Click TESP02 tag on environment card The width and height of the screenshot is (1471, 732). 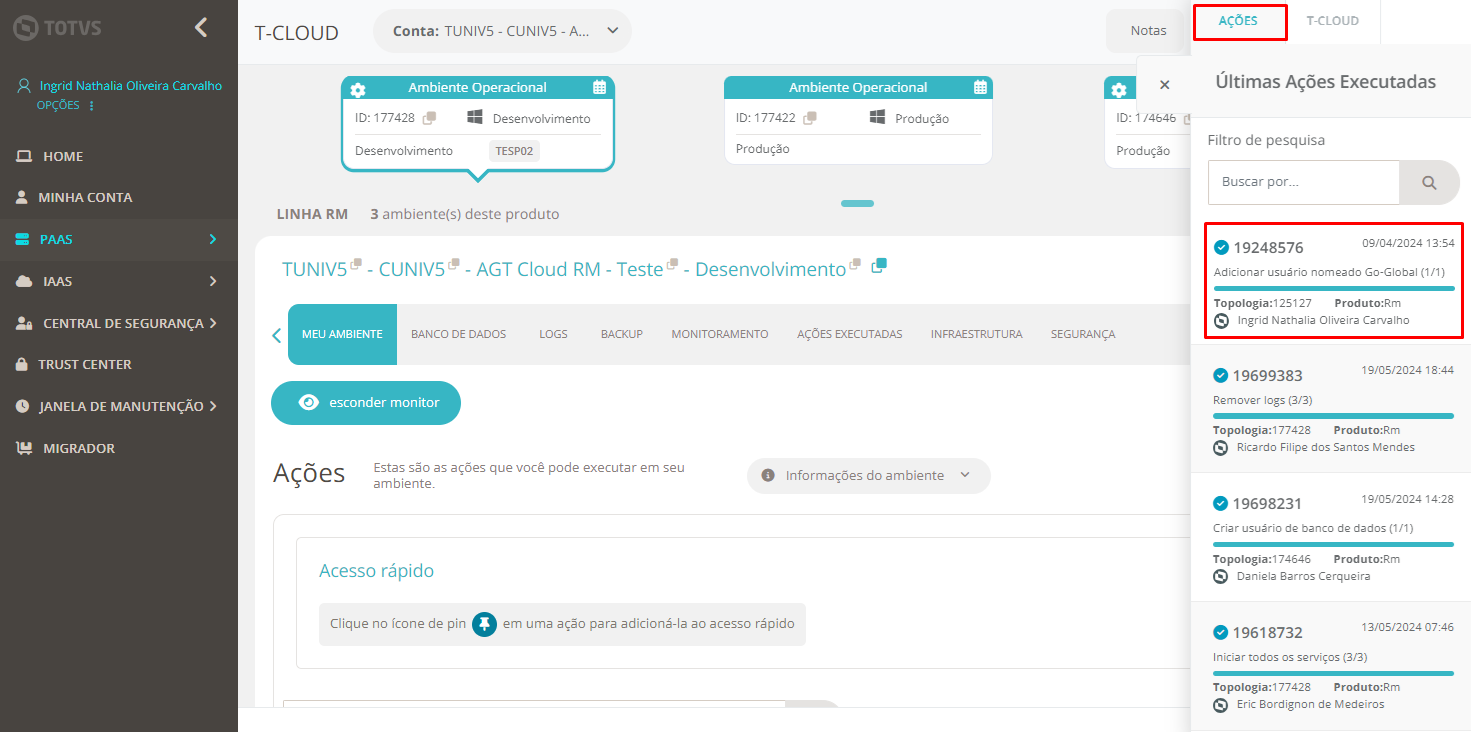pyautogui.click(x=515, y=151)
